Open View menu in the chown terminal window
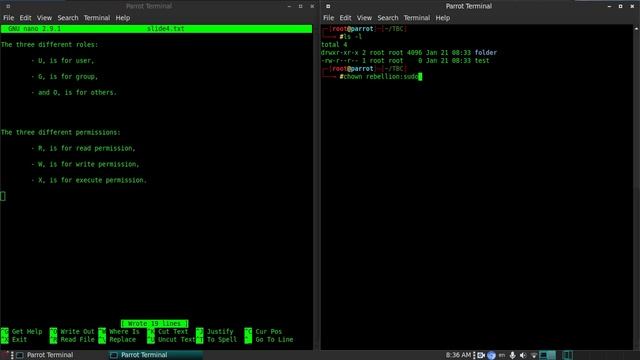The width and height of the screenshot is (640, 360). point(364,18)
